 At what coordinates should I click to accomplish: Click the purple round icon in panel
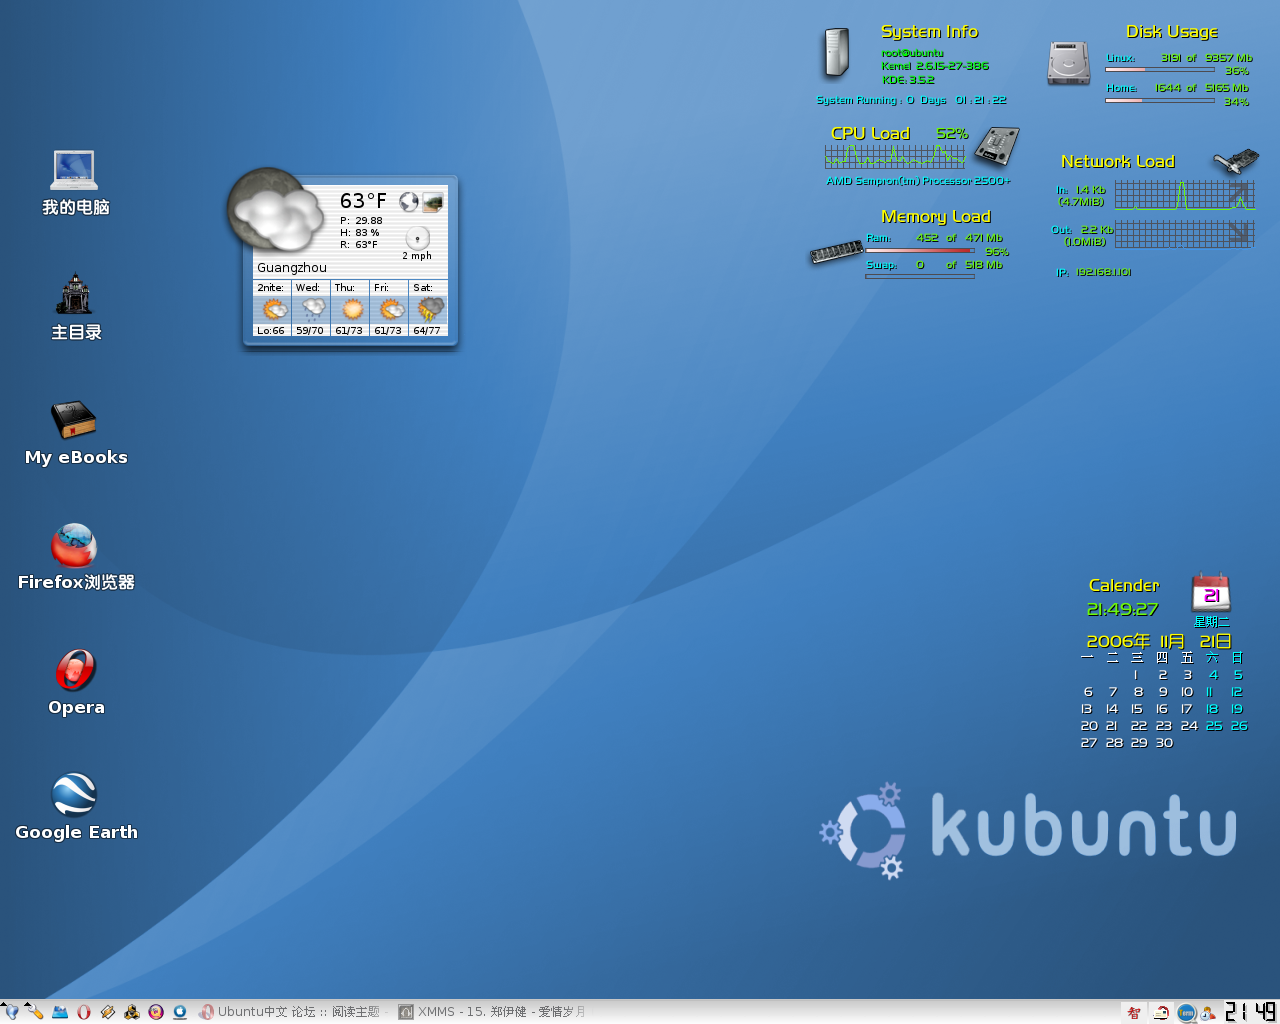pyautogui.click(x=156, y=1012)
